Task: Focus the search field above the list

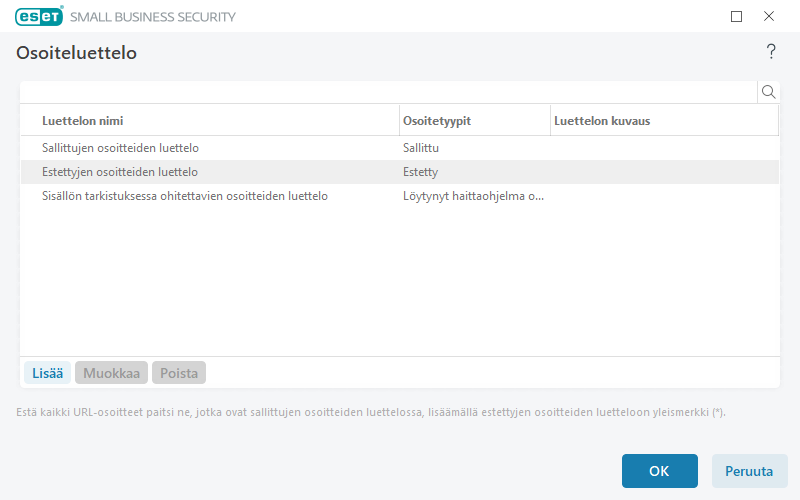Action: pyautogui.click(x=388, y=92)
